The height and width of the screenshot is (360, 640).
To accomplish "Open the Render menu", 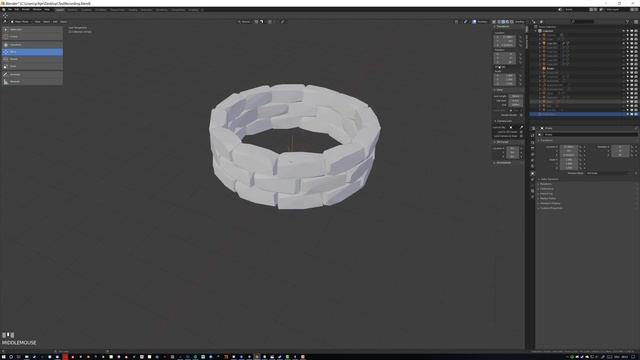I will (26, 9).
